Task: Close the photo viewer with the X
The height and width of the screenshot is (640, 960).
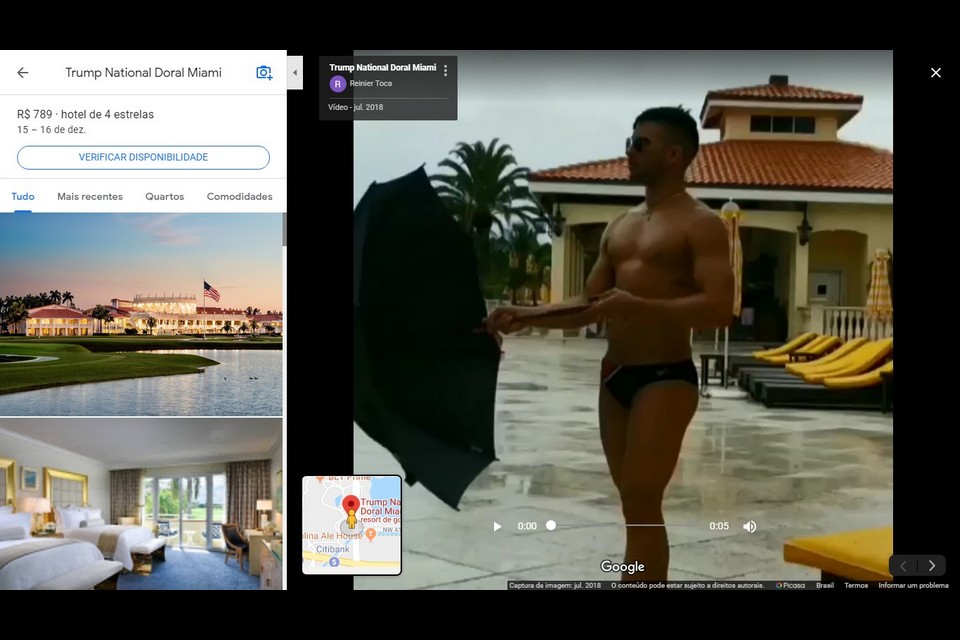Action: [936, 72]
